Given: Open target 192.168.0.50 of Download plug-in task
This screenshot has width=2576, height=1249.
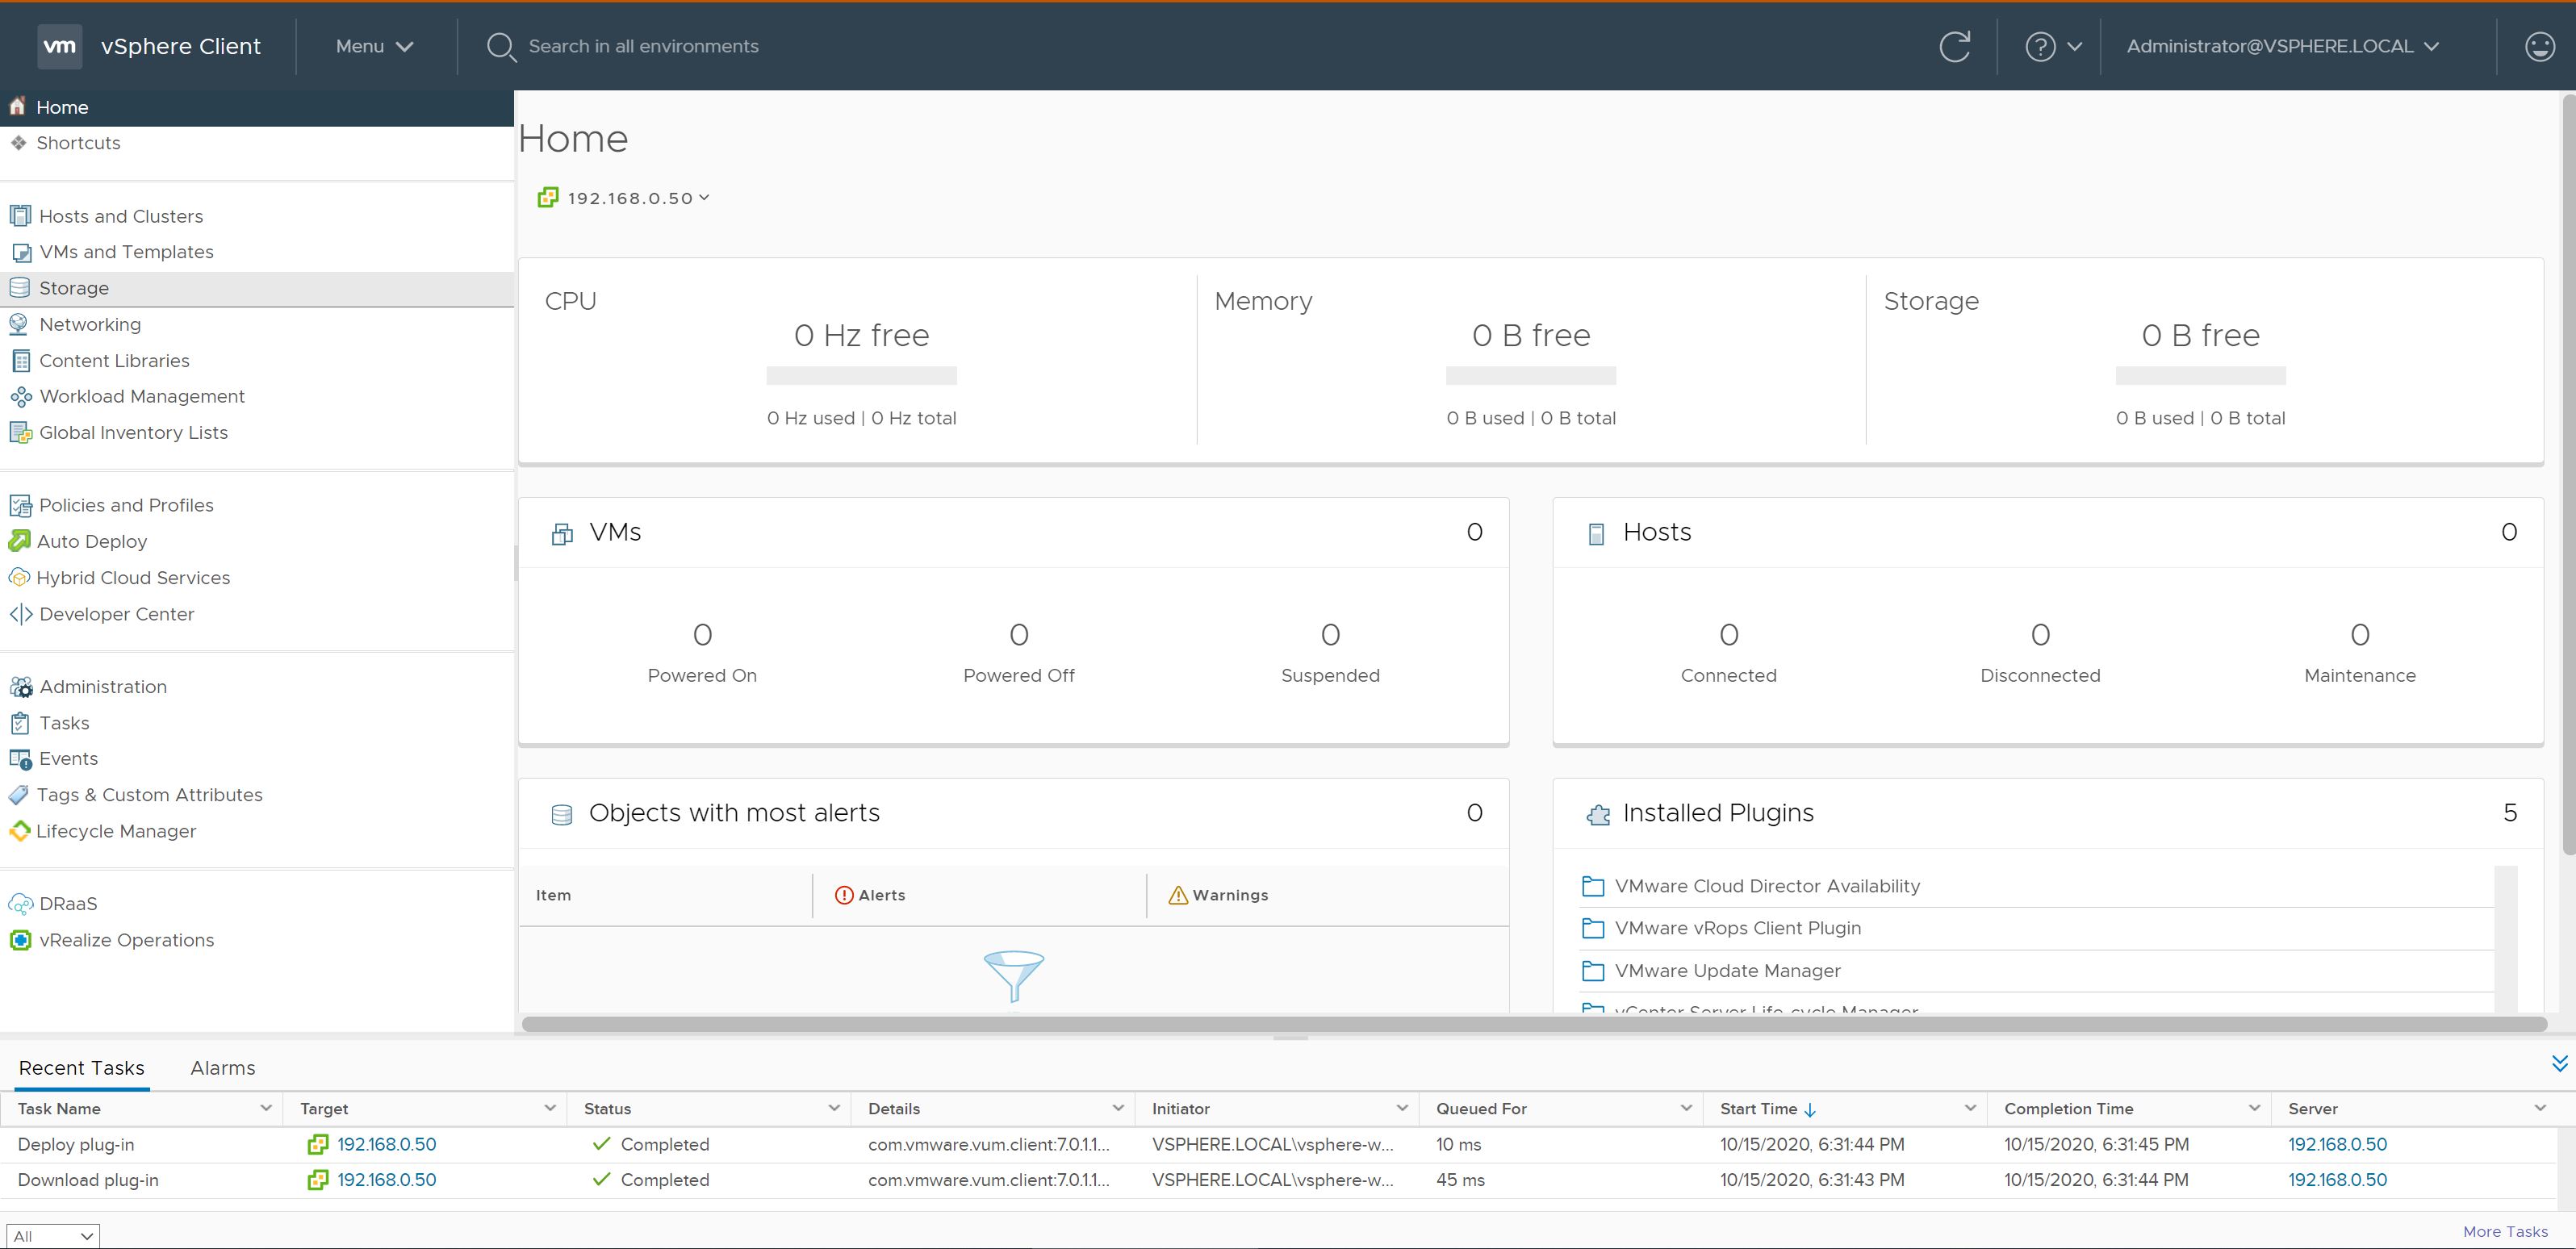Looking at the screenshot, I should pos(387,1180).
